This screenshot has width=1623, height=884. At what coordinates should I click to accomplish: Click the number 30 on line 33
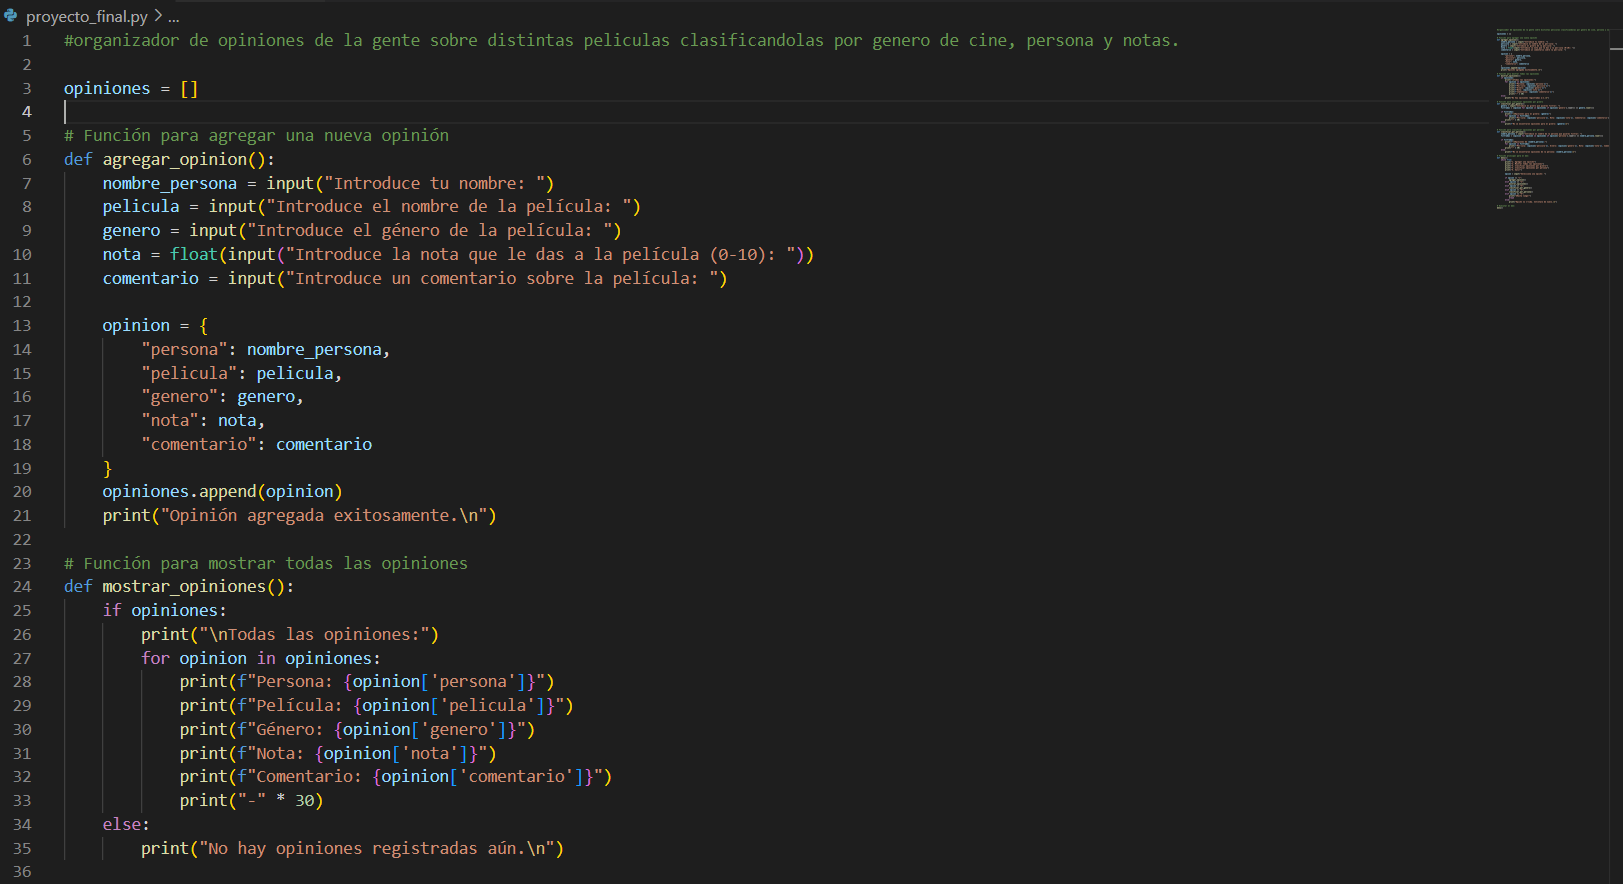pos(305,801)
